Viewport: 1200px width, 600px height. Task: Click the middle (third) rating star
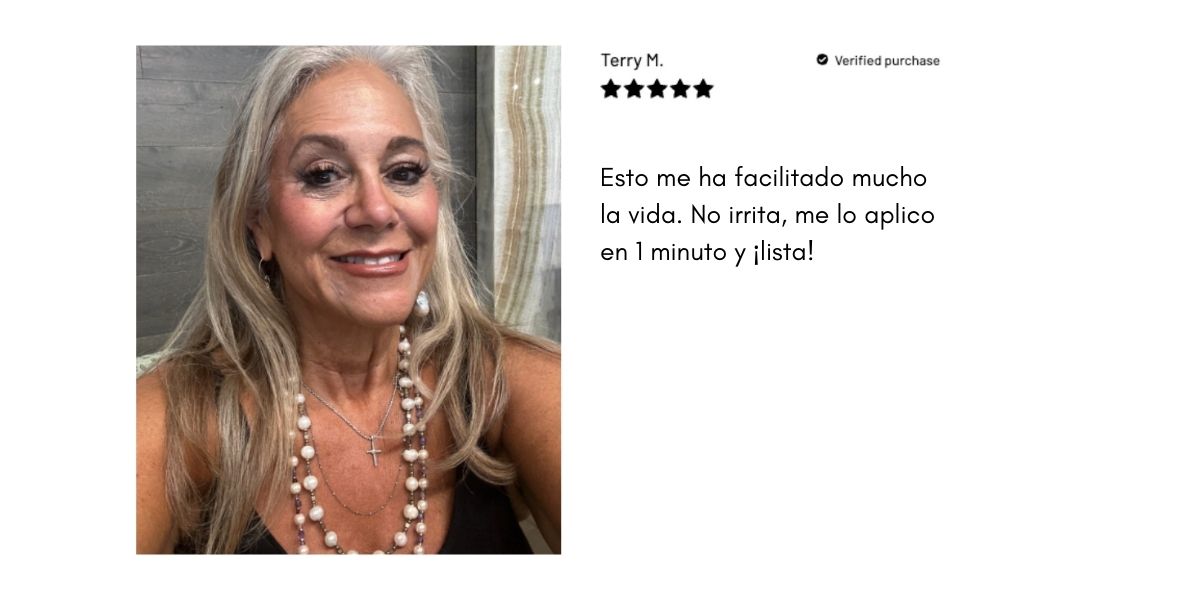coord(657,89)
